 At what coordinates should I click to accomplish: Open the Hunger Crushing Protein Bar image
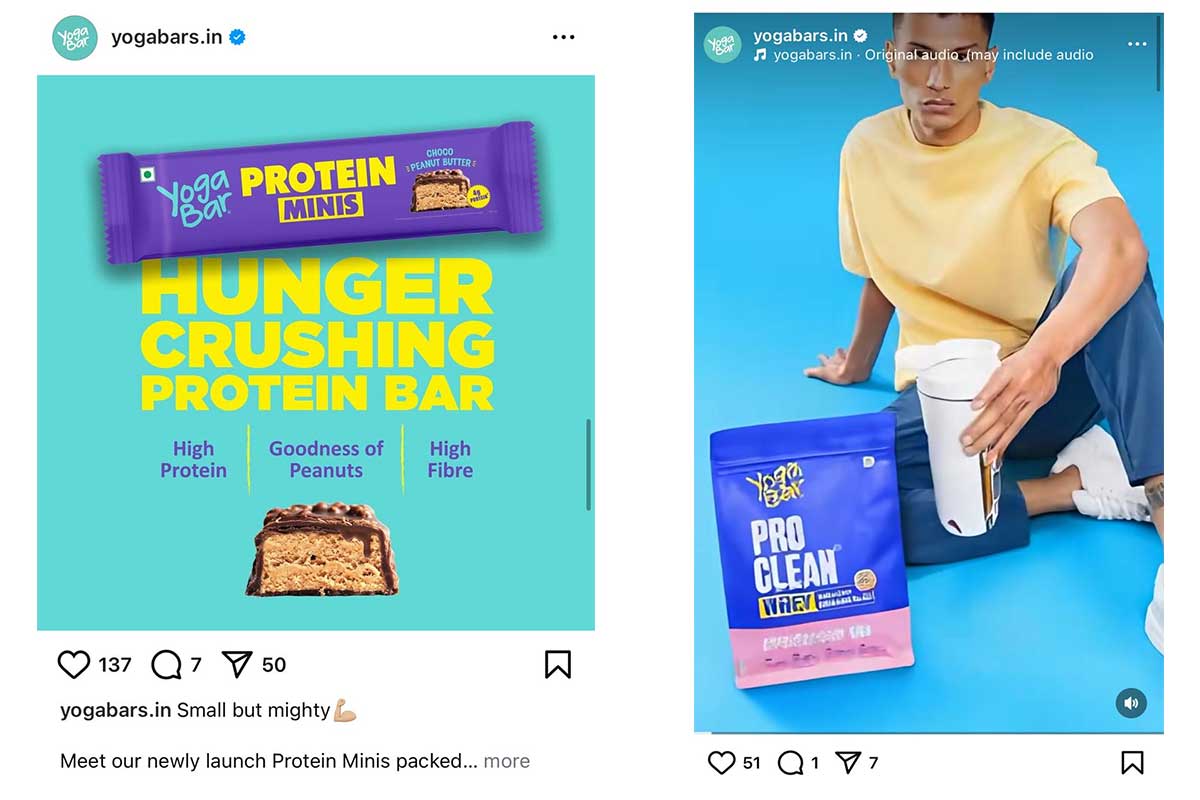point(316,353)
